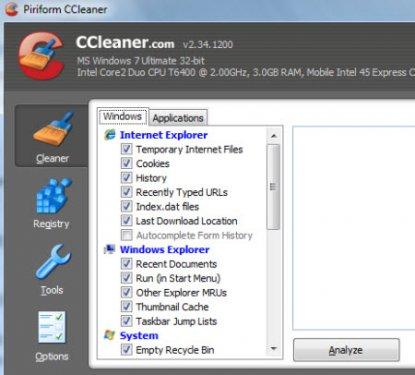Uncheck Index.dat files

pyautogui.click(x=126, y=206)
